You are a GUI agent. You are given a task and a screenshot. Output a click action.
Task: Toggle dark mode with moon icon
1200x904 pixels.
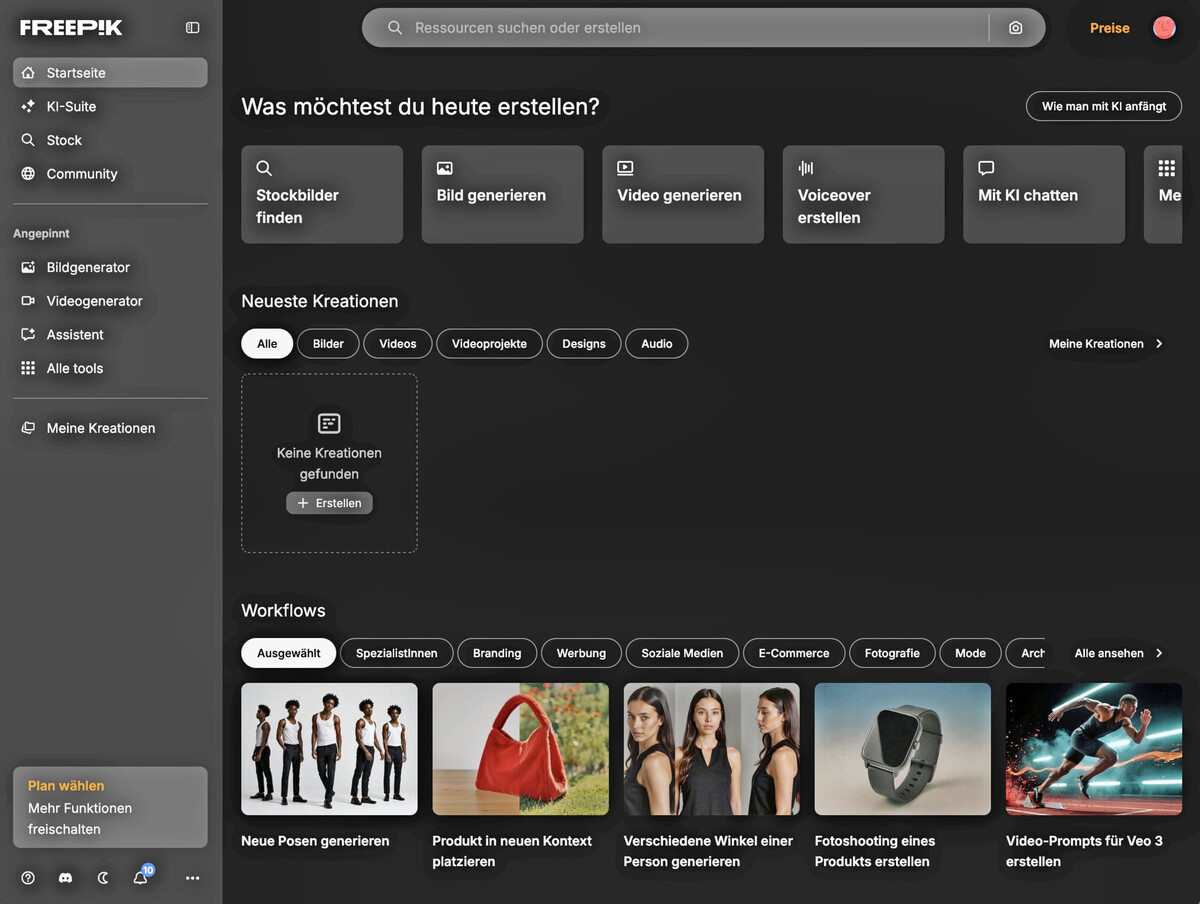tap(103, 878)
